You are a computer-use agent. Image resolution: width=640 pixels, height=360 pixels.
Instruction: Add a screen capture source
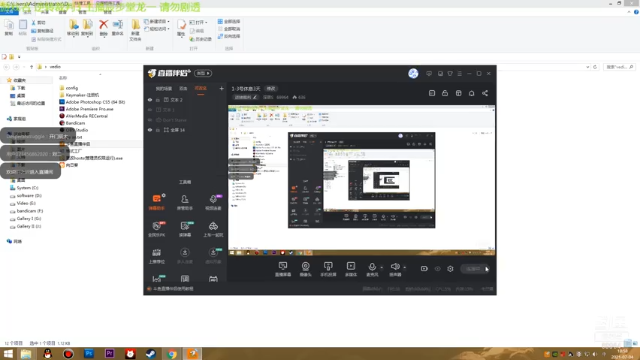click(283, 269)
